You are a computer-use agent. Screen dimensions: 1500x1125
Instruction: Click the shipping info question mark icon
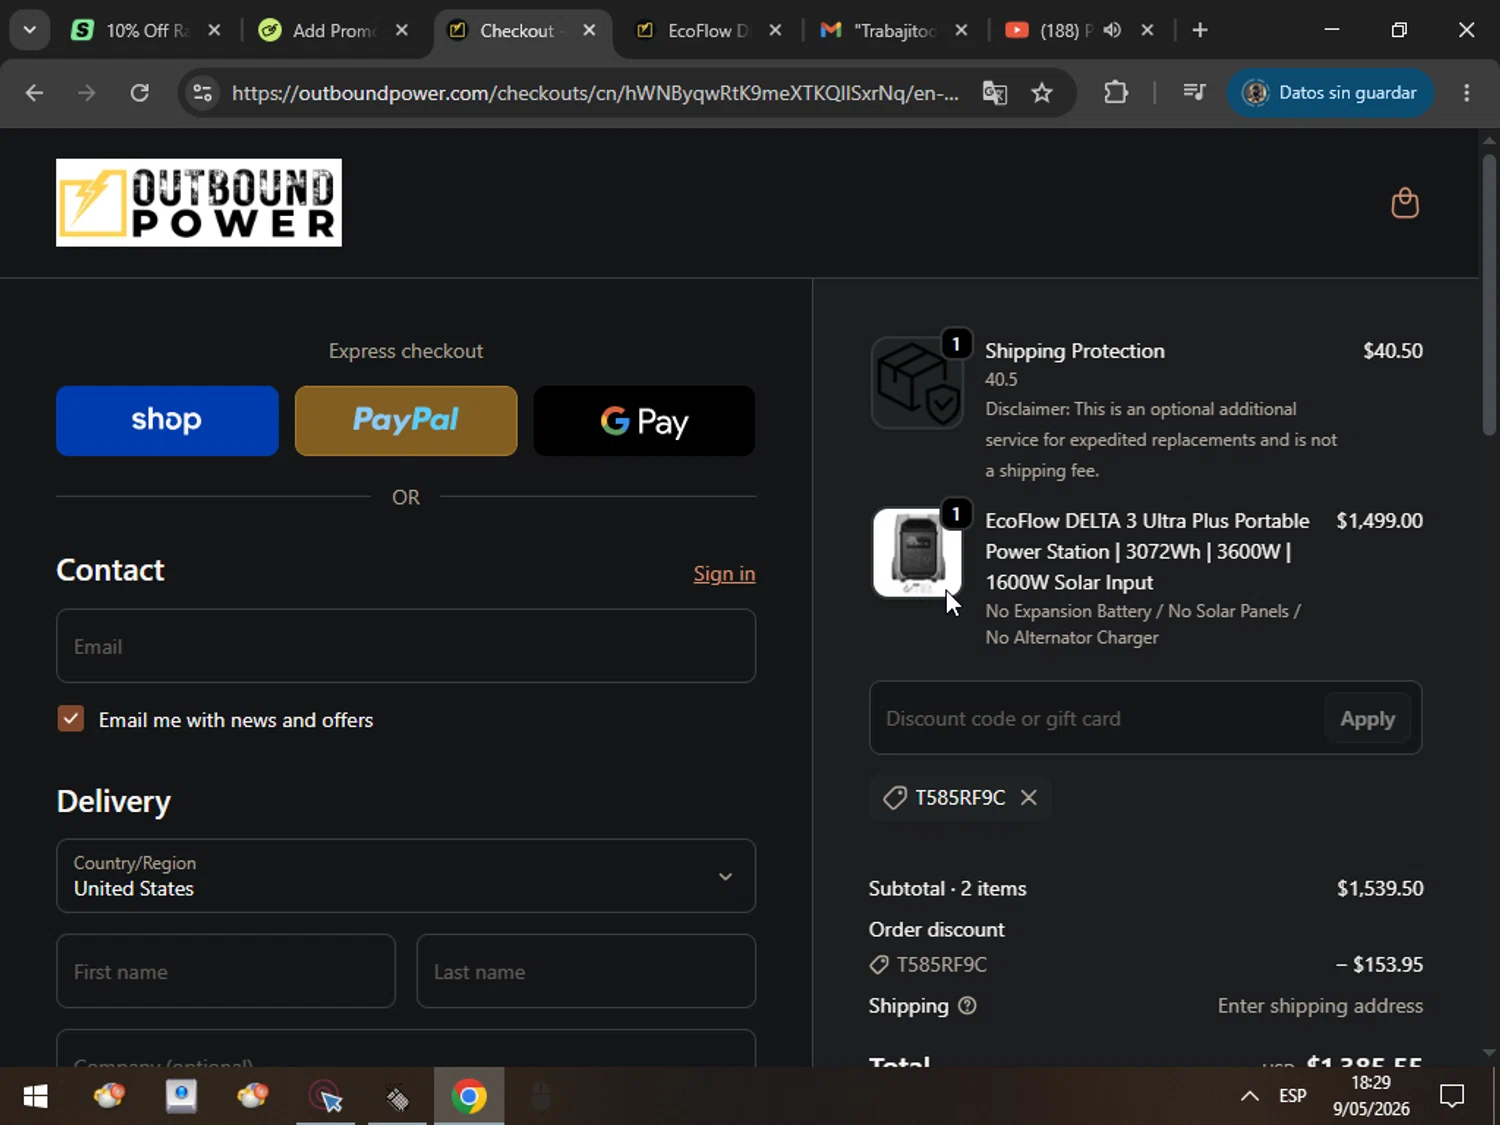[x=967, y=1006]
